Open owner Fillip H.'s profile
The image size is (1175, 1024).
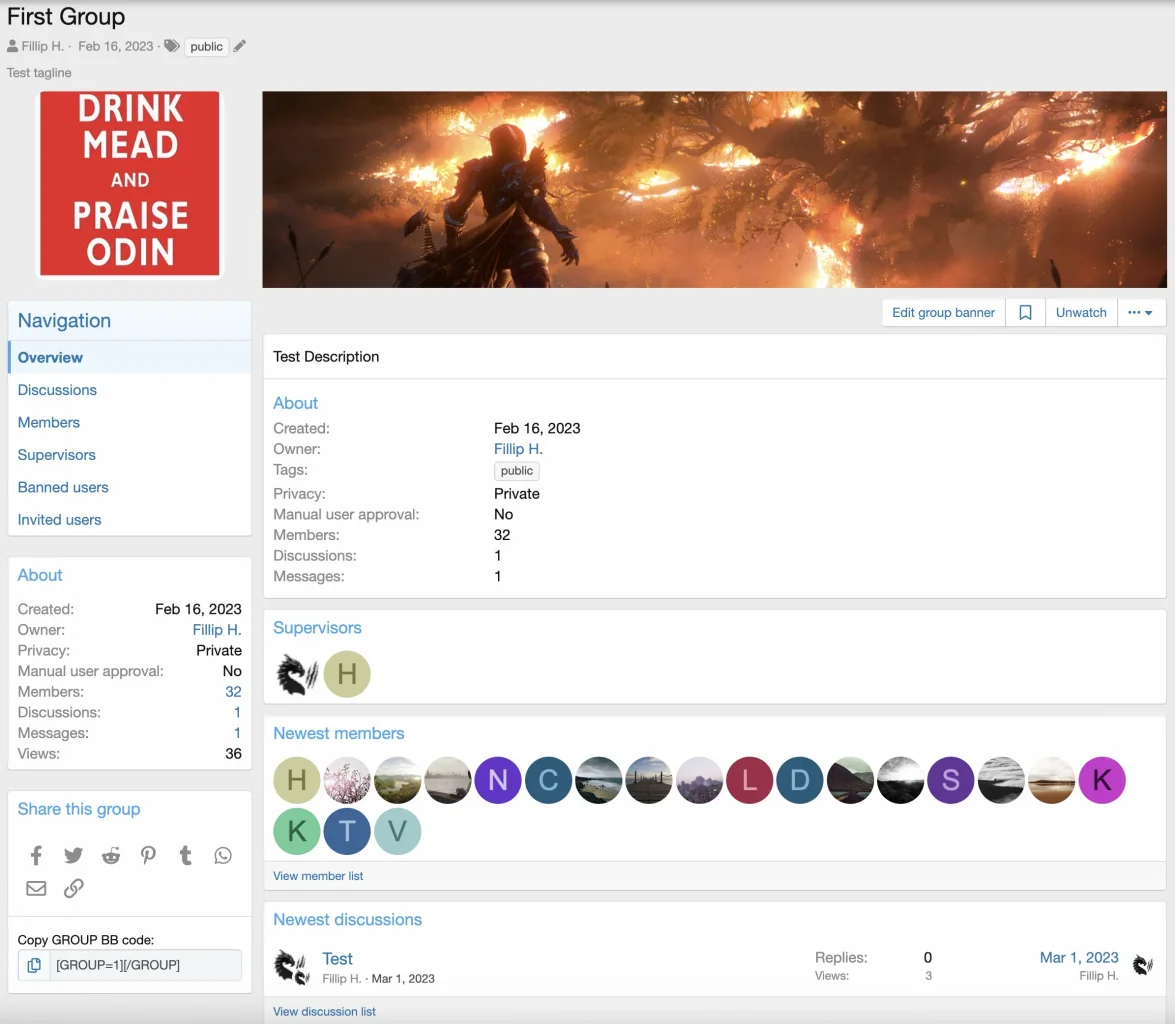(517, 448)
